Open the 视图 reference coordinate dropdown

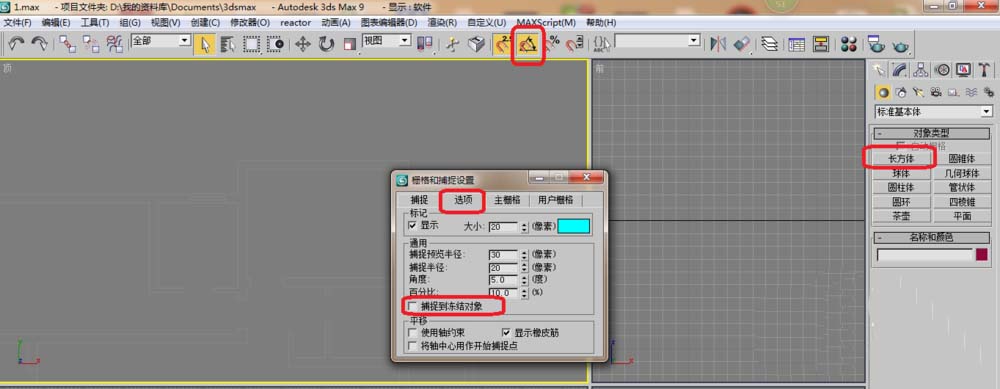[x=405, y=40]
